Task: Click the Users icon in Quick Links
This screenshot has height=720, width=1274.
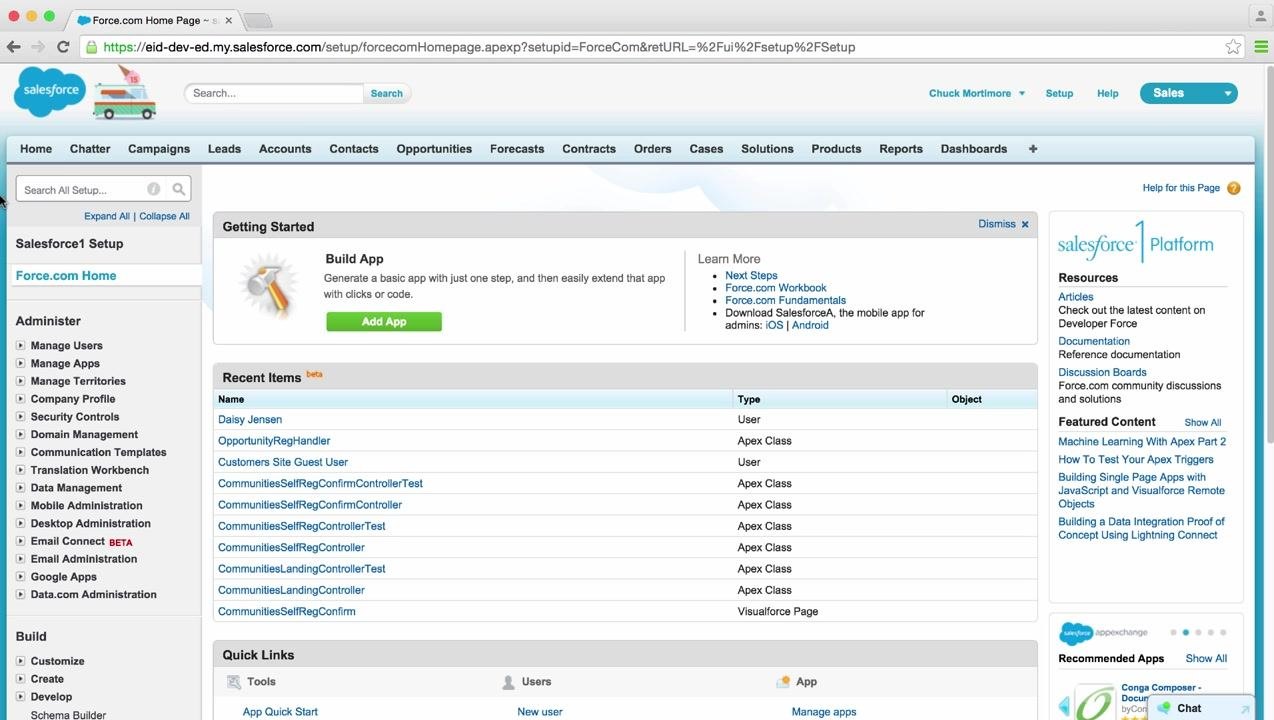Action: coord(508,682)
